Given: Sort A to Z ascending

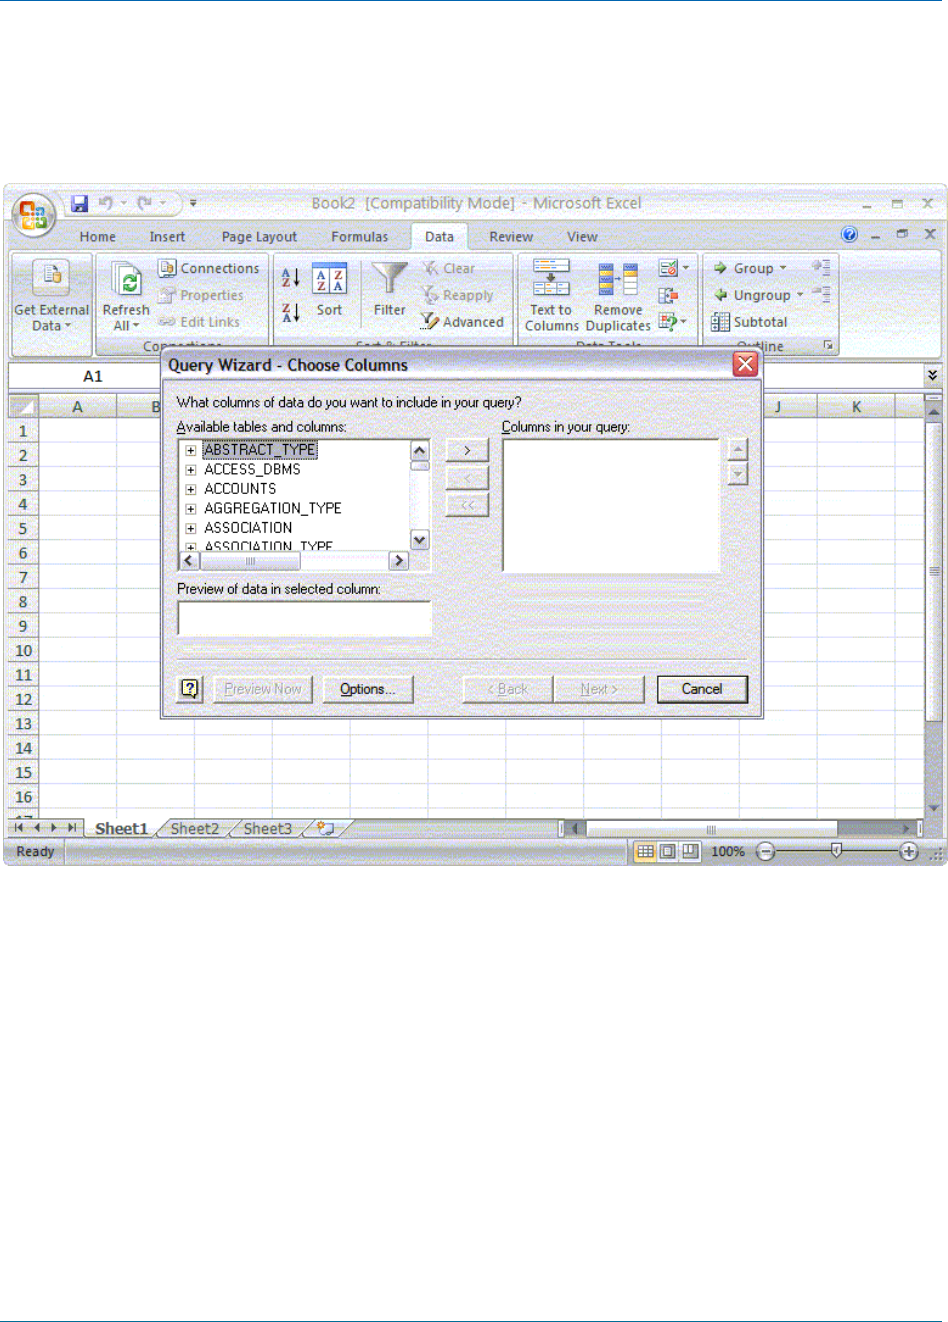Looking at the screenshot, I should pyautogui.click(x=290, y=277).
